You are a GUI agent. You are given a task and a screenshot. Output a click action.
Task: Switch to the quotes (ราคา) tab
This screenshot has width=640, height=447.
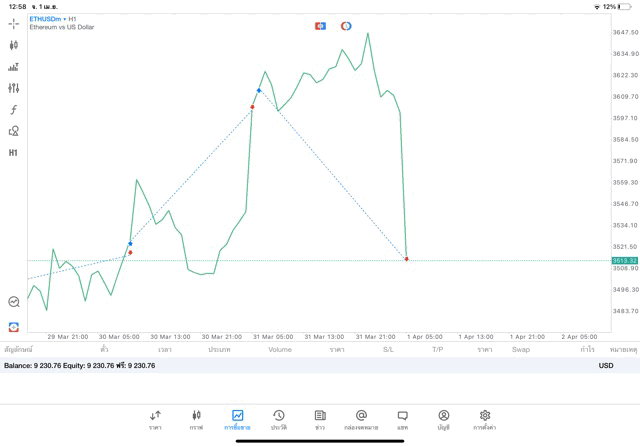coord(155,419)
